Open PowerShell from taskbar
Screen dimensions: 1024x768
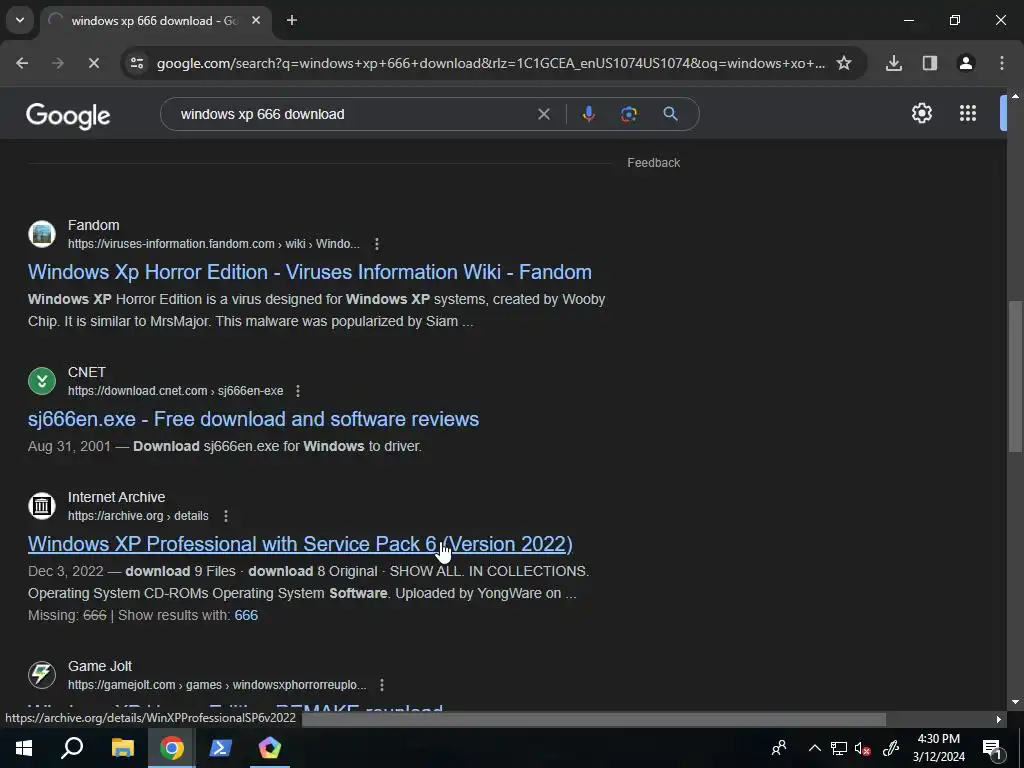click(x=221, y=748)
